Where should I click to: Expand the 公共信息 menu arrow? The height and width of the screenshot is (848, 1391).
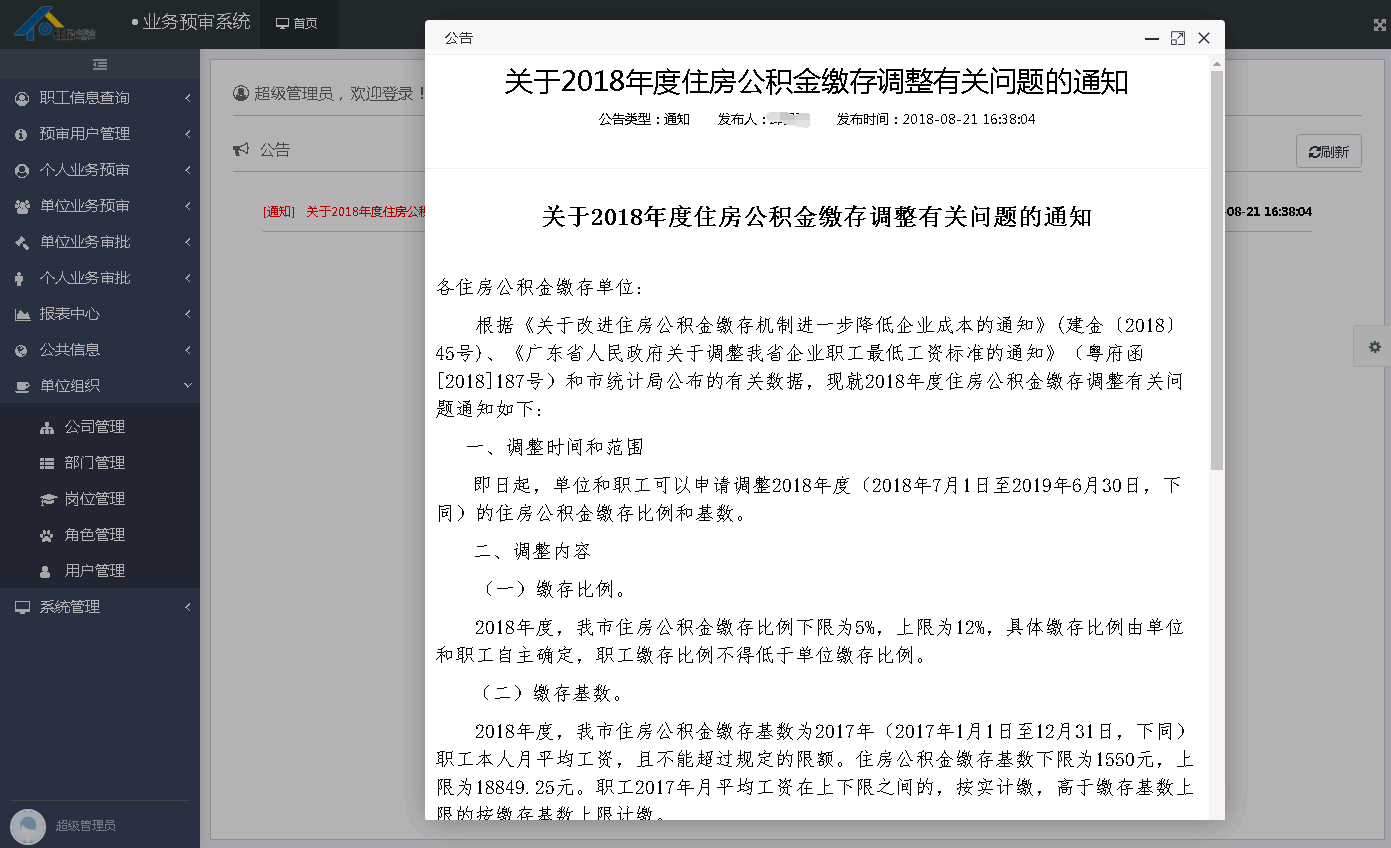pyautogui.click(x=187, y=350)
